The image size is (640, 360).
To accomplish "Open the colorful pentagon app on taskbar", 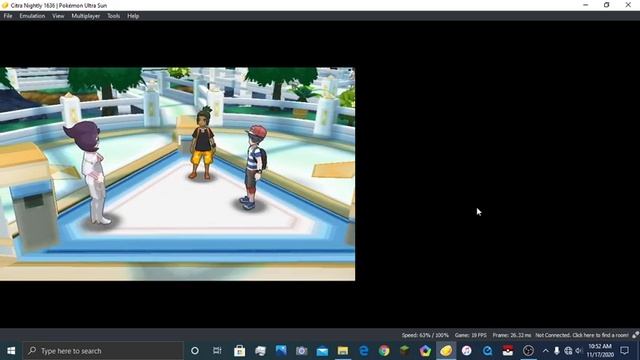I will point(425,351).
